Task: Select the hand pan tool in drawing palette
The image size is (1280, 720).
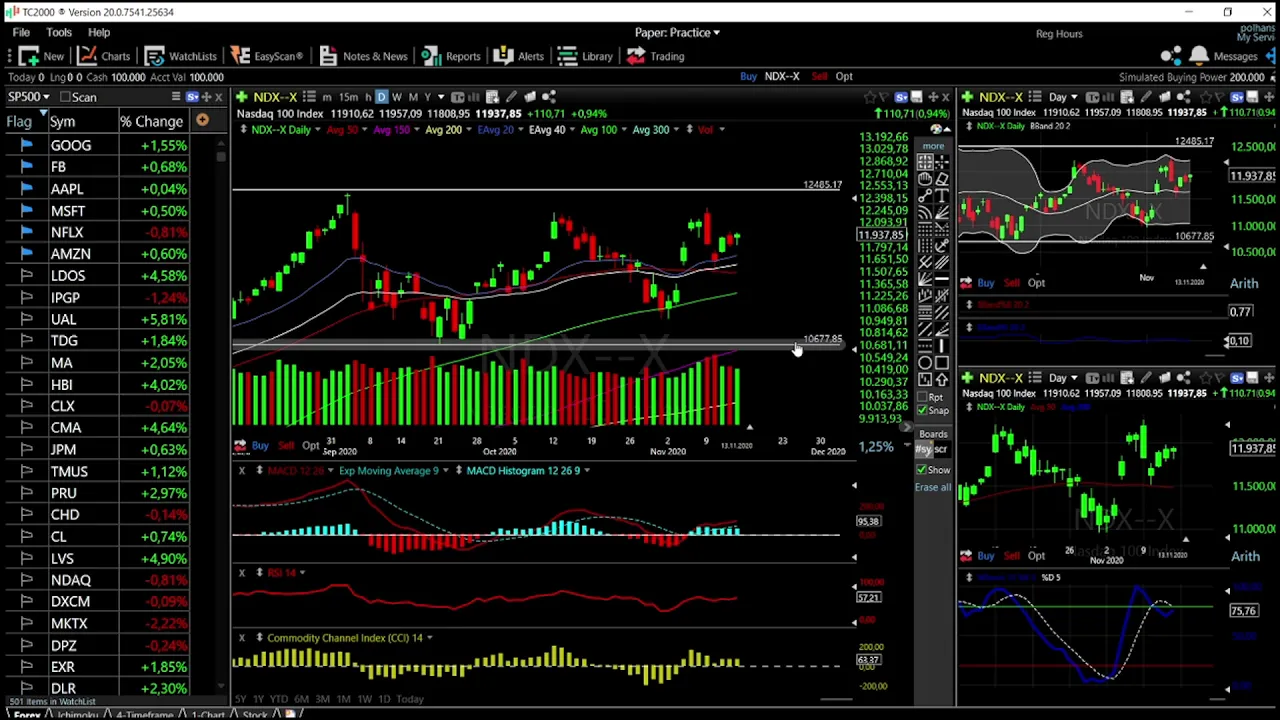Action: coord(925,178)
